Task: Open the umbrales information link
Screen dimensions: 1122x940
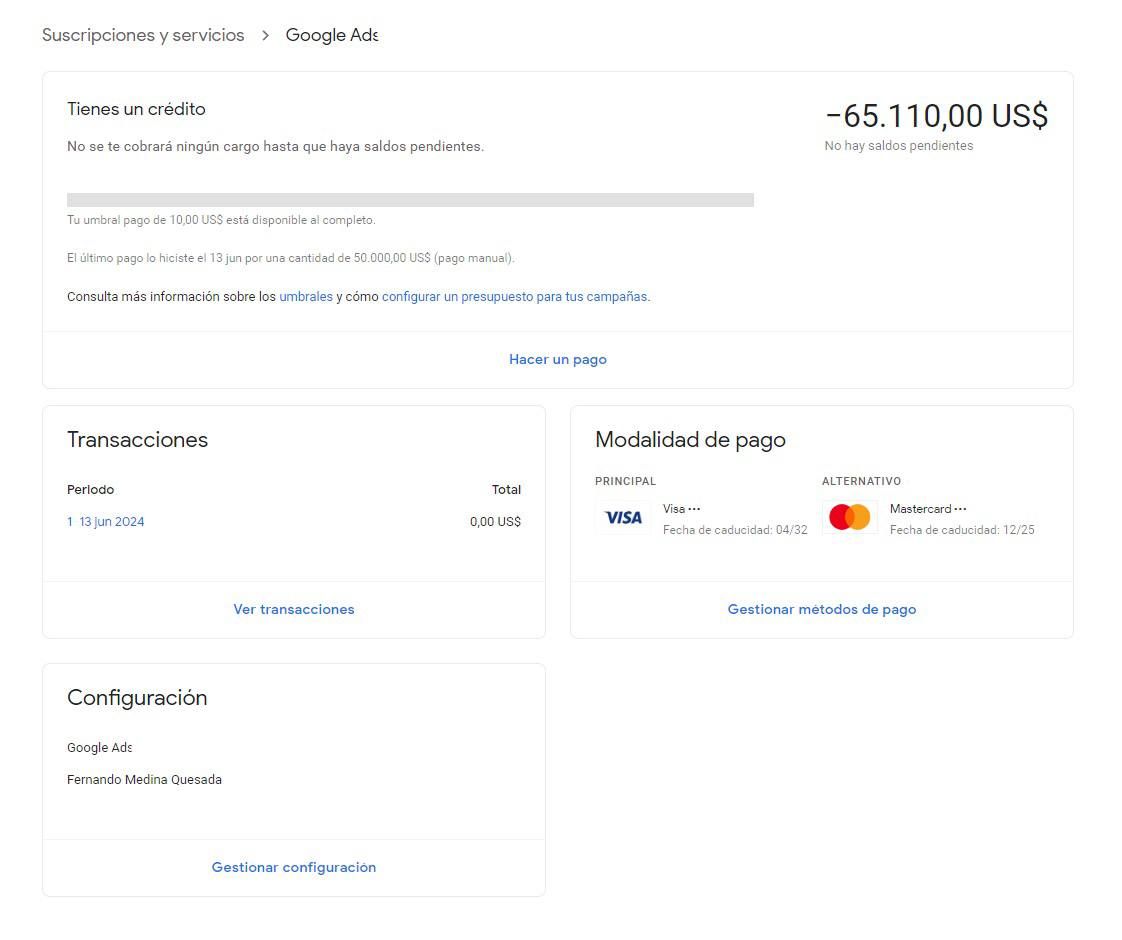Action: (306, 297)
